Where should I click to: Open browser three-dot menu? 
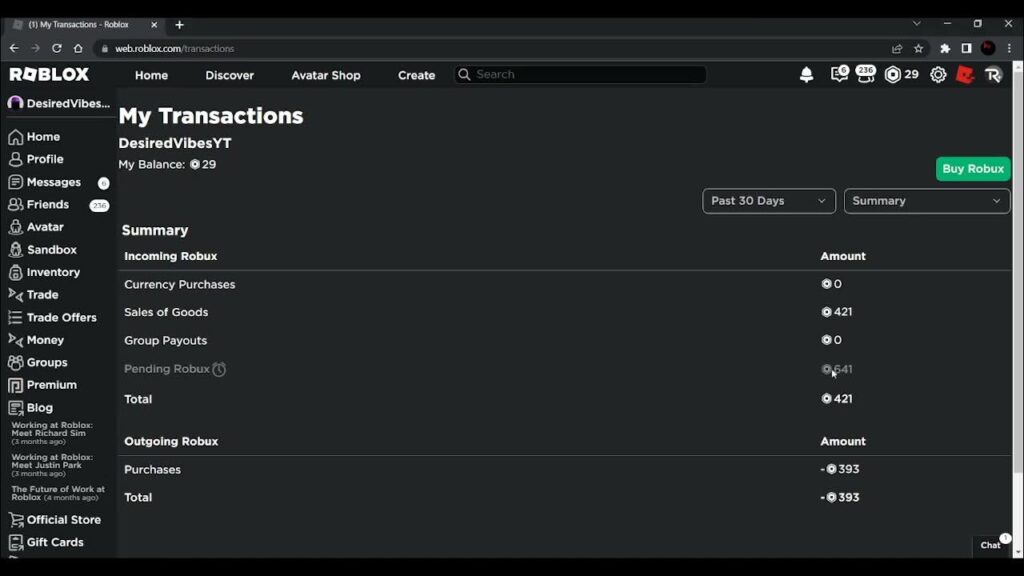pyautogui.click(x=1009, y=48)
